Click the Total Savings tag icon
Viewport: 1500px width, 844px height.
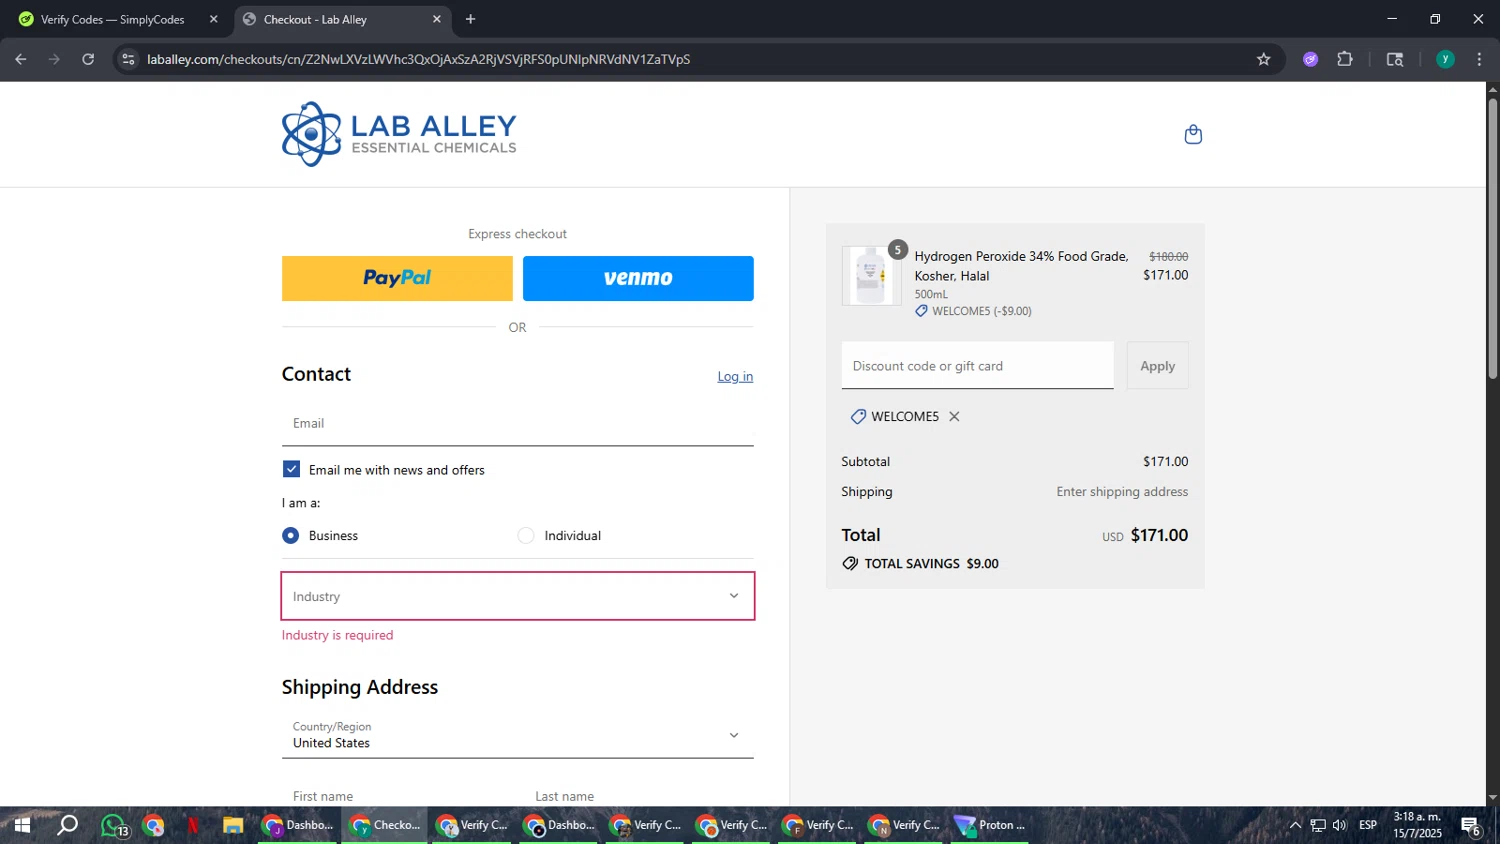[850, 564]
